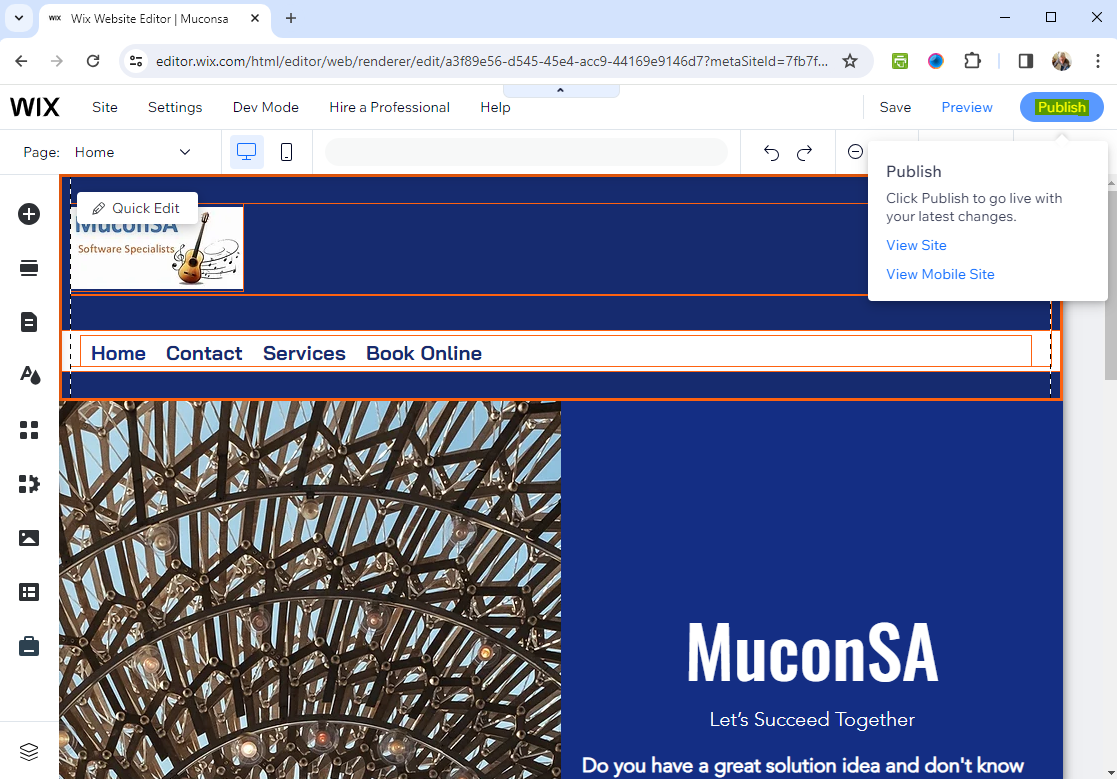
Task: Open the Extensions puzzle icon
Action: (x=972, y=61)
